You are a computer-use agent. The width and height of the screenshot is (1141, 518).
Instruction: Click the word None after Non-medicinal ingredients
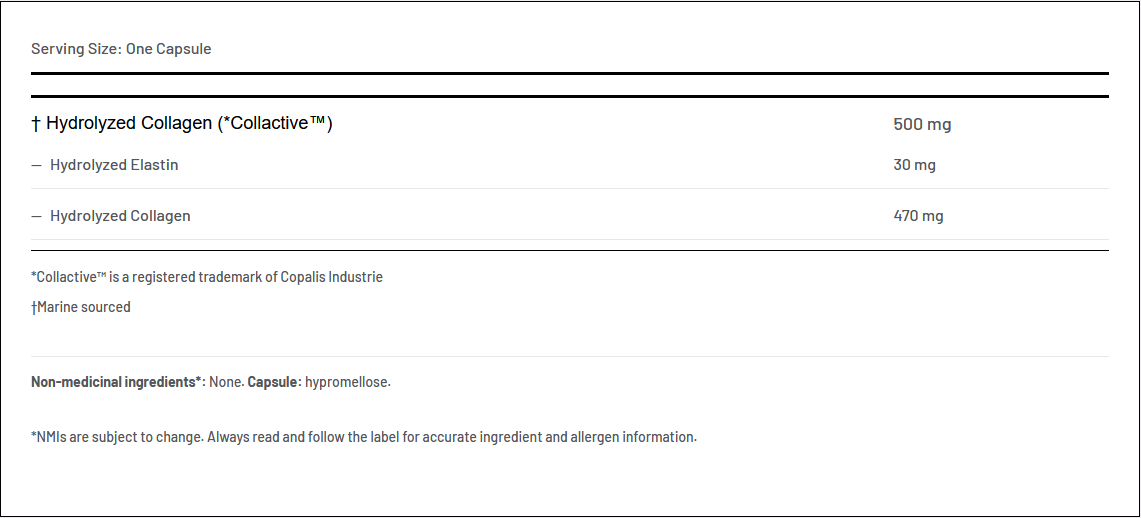pos(225,382)
